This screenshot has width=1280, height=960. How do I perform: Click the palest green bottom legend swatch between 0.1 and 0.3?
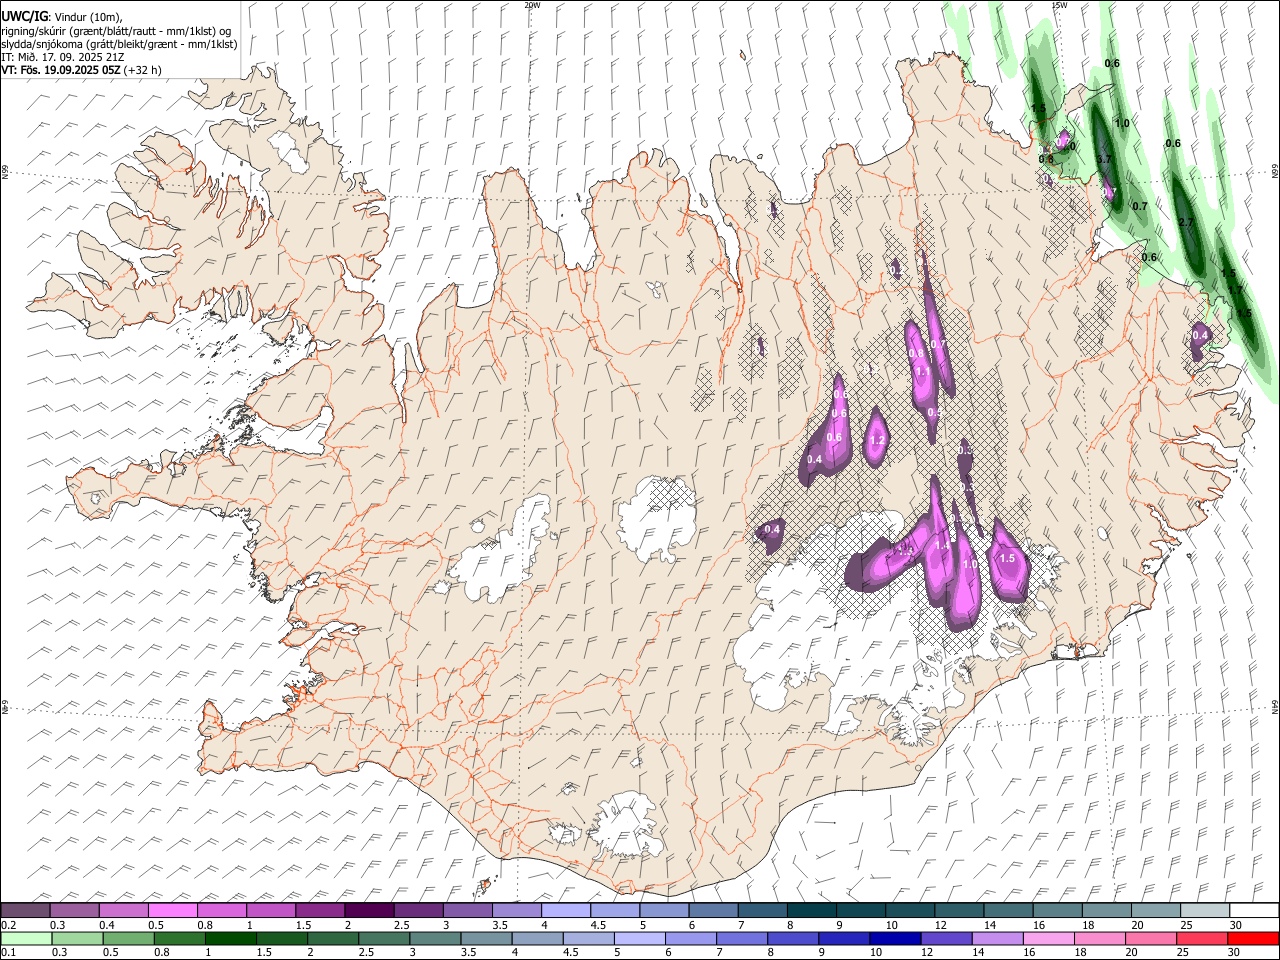tap(26, 938)
